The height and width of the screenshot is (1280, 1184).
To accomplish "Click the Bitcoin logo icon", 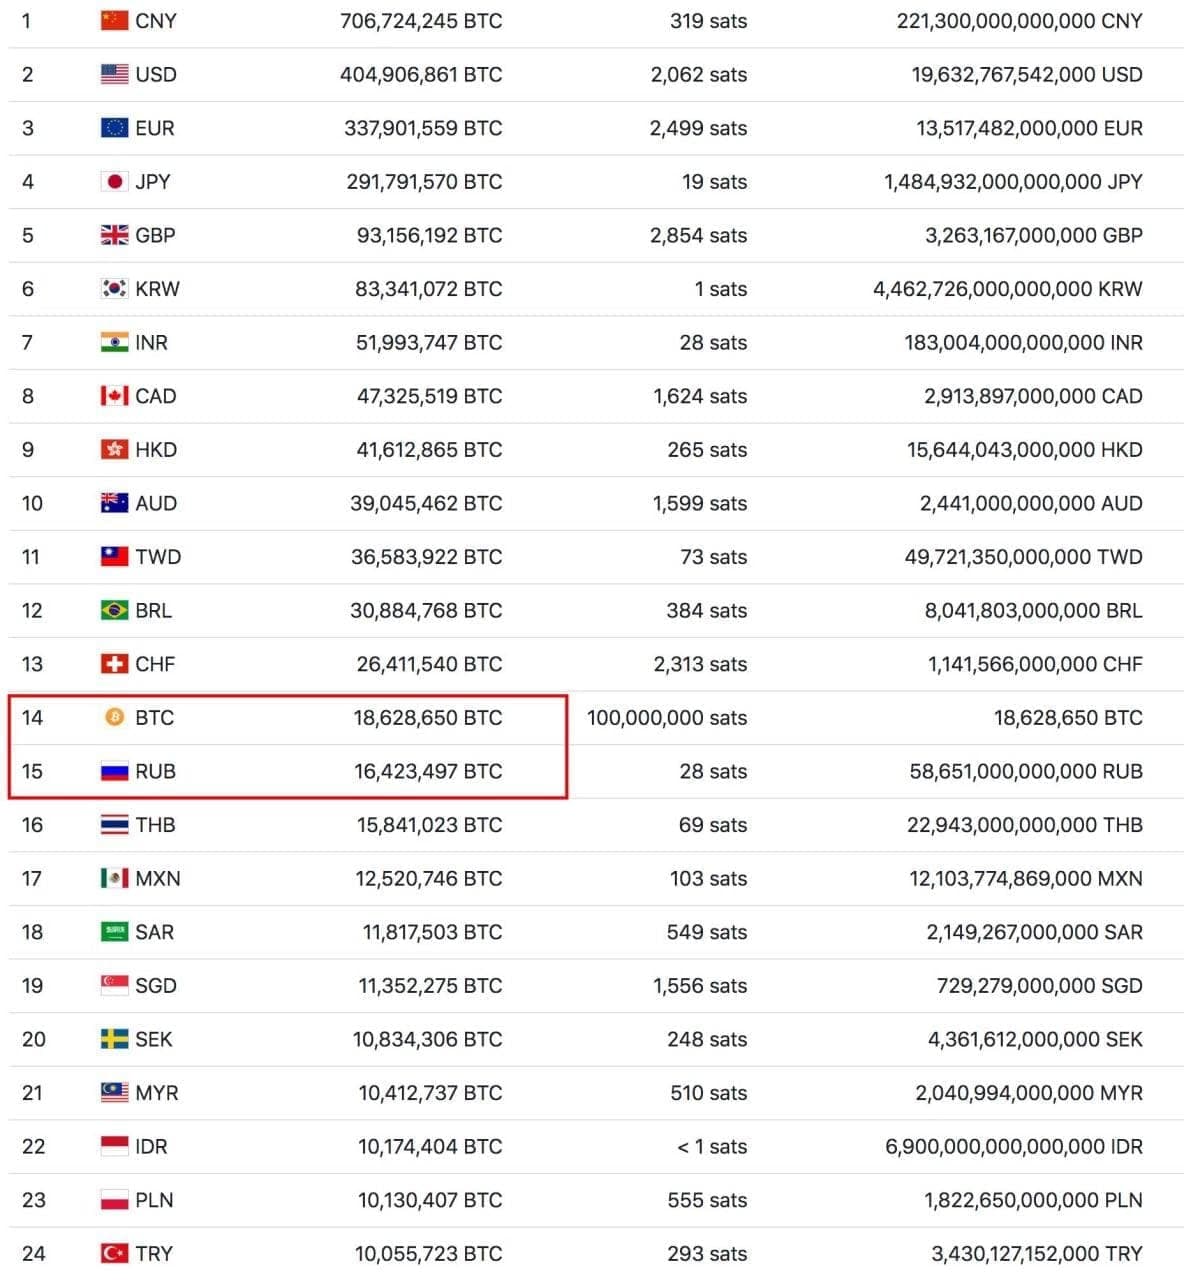I will coord(115,718).
